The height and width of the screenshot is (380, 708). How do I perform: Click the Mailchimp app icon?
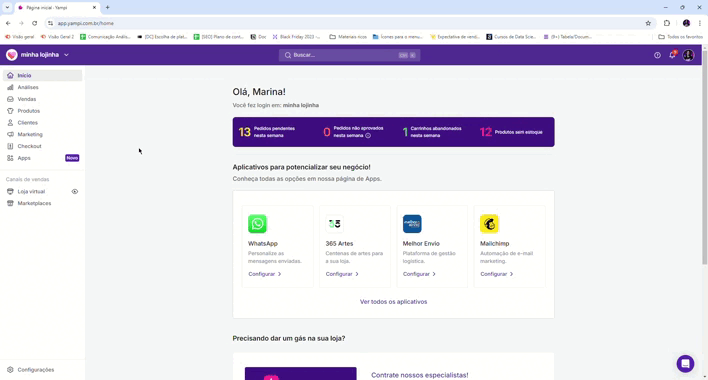pyautogui.click(x=489, y=224)
